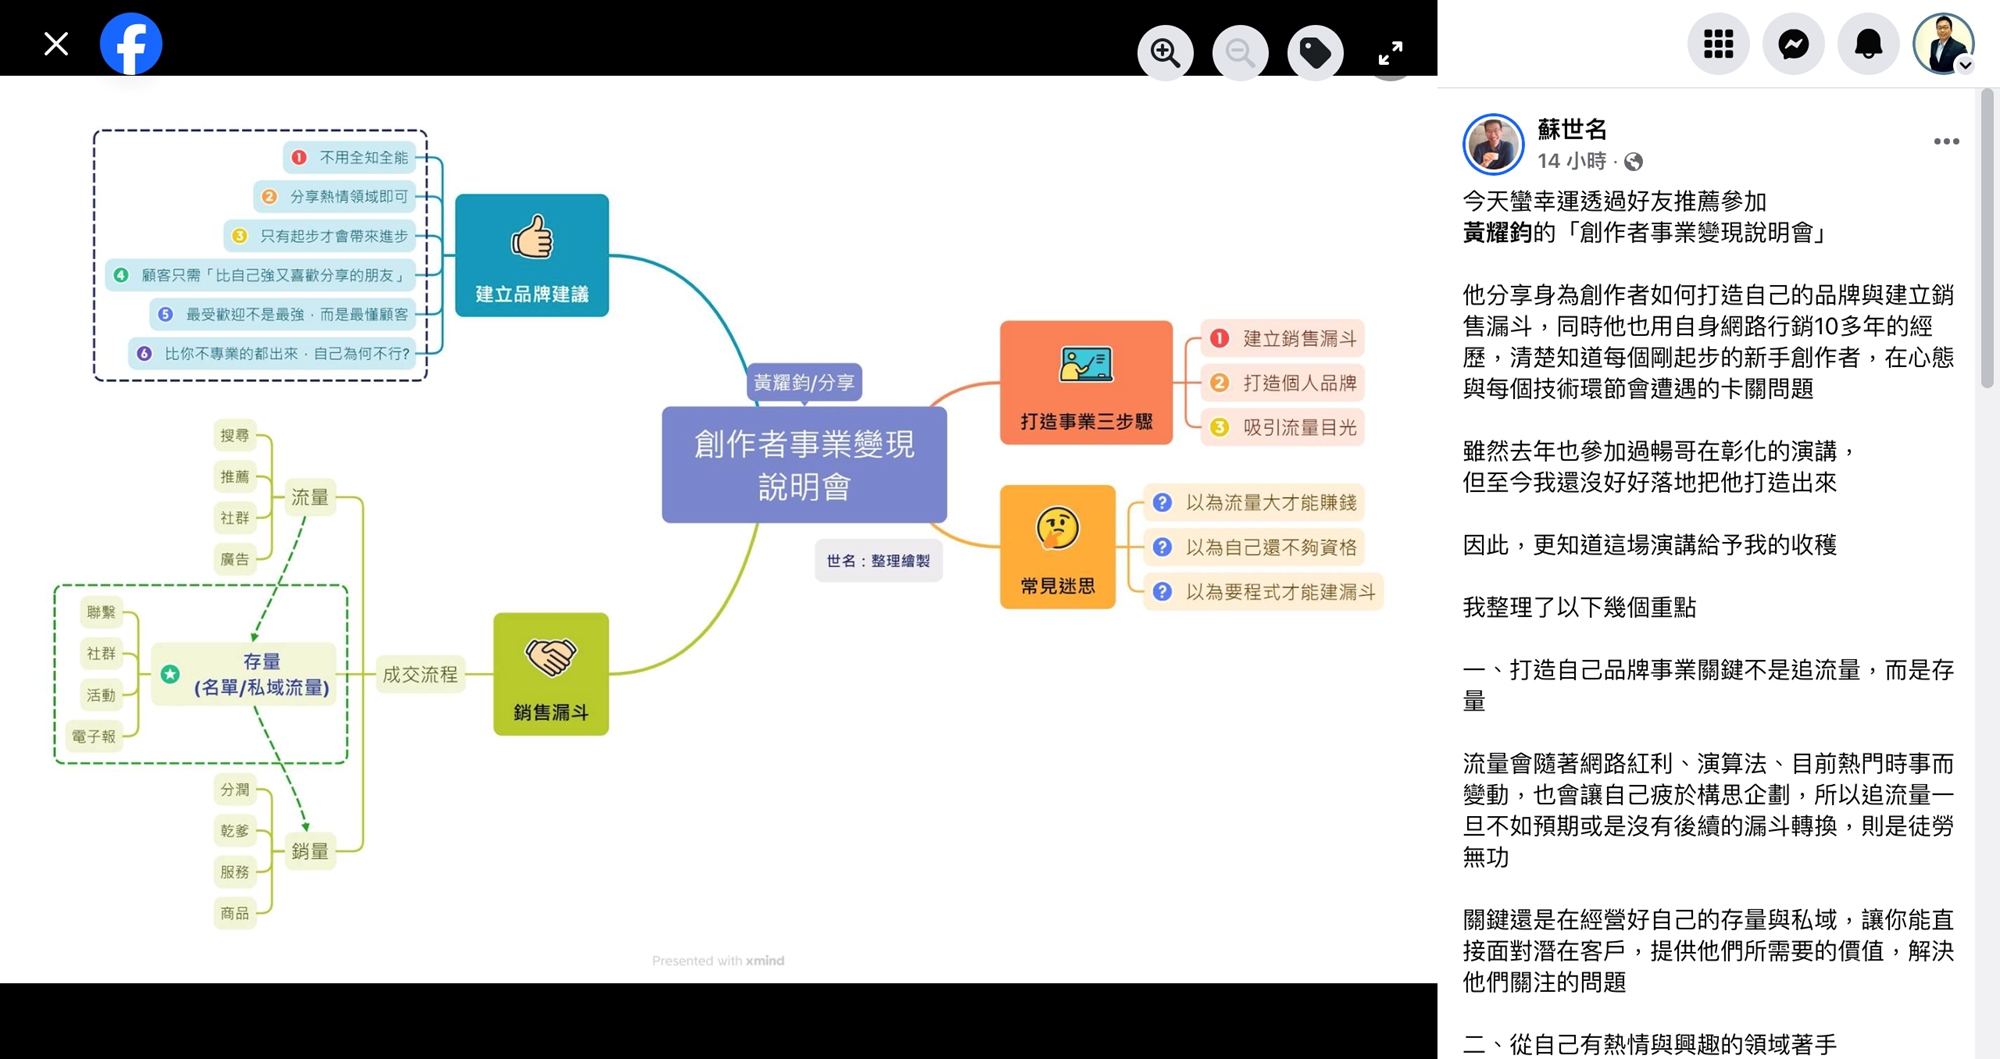Close the photo viewer with X
2000x1059 pixels.
click(56, 44)
